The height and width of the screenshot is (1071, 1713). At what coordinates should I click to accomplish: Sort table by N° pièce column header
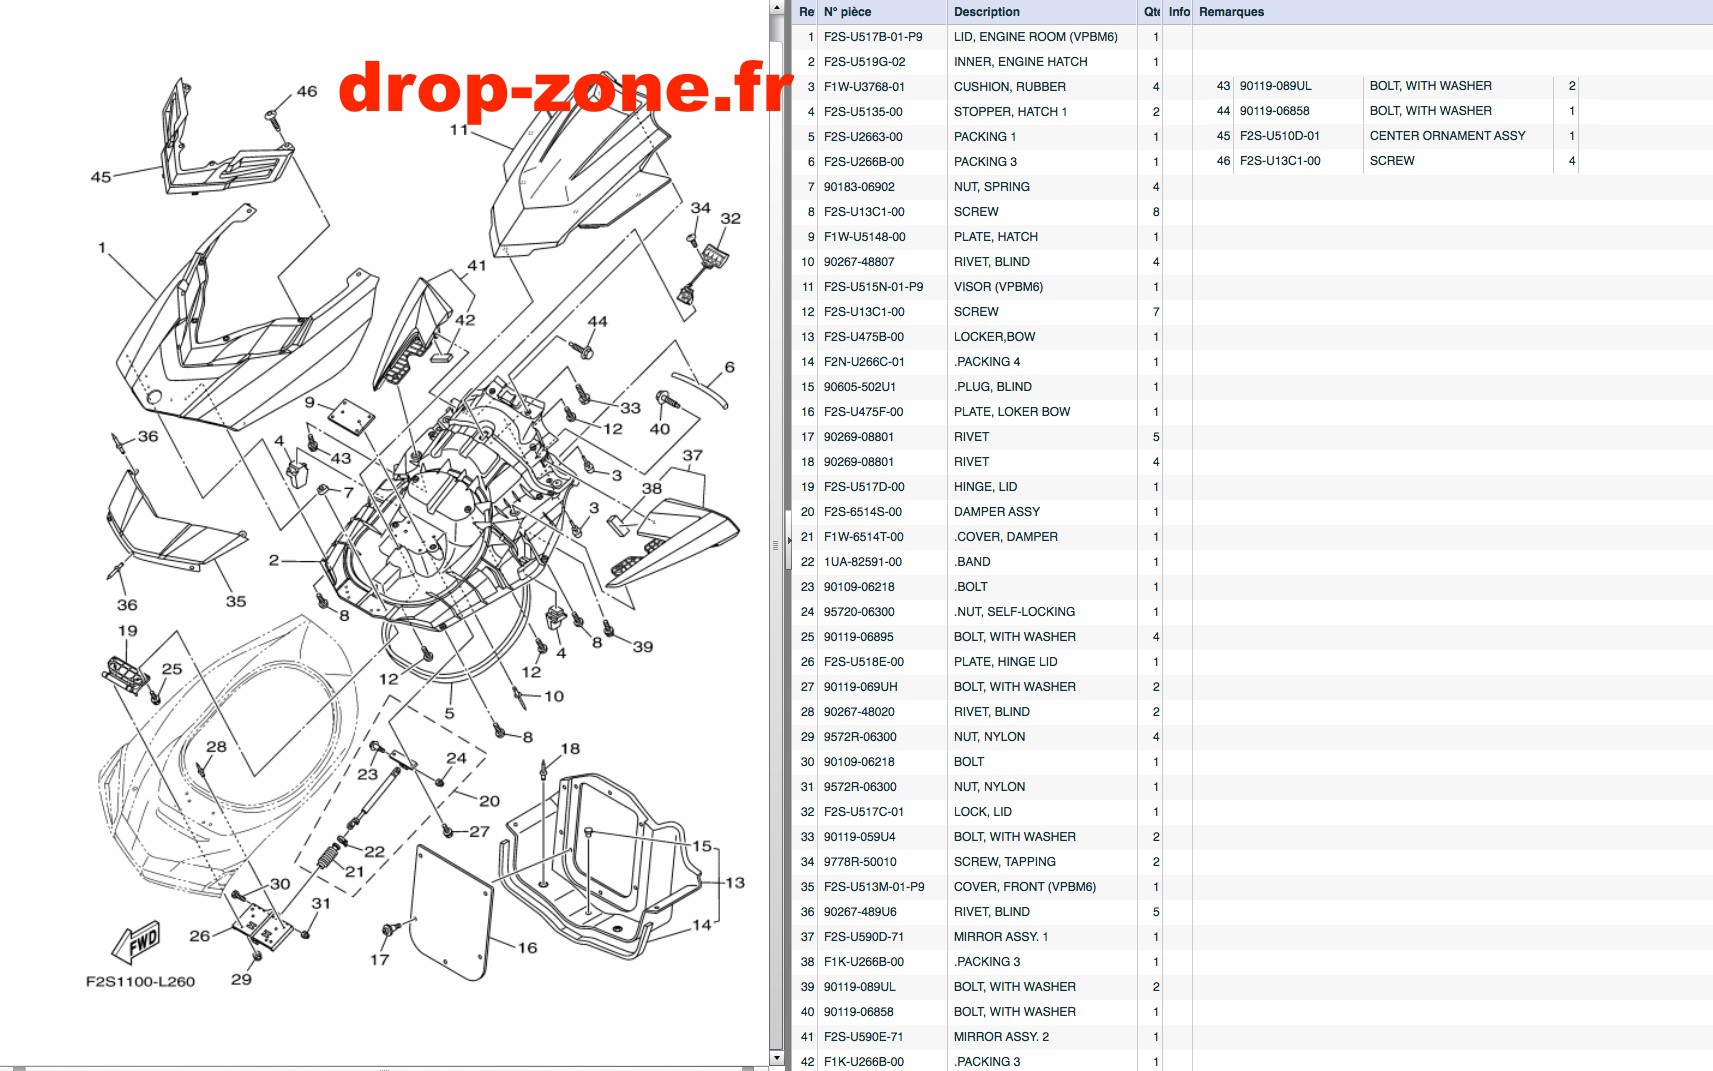pos(882,12)
